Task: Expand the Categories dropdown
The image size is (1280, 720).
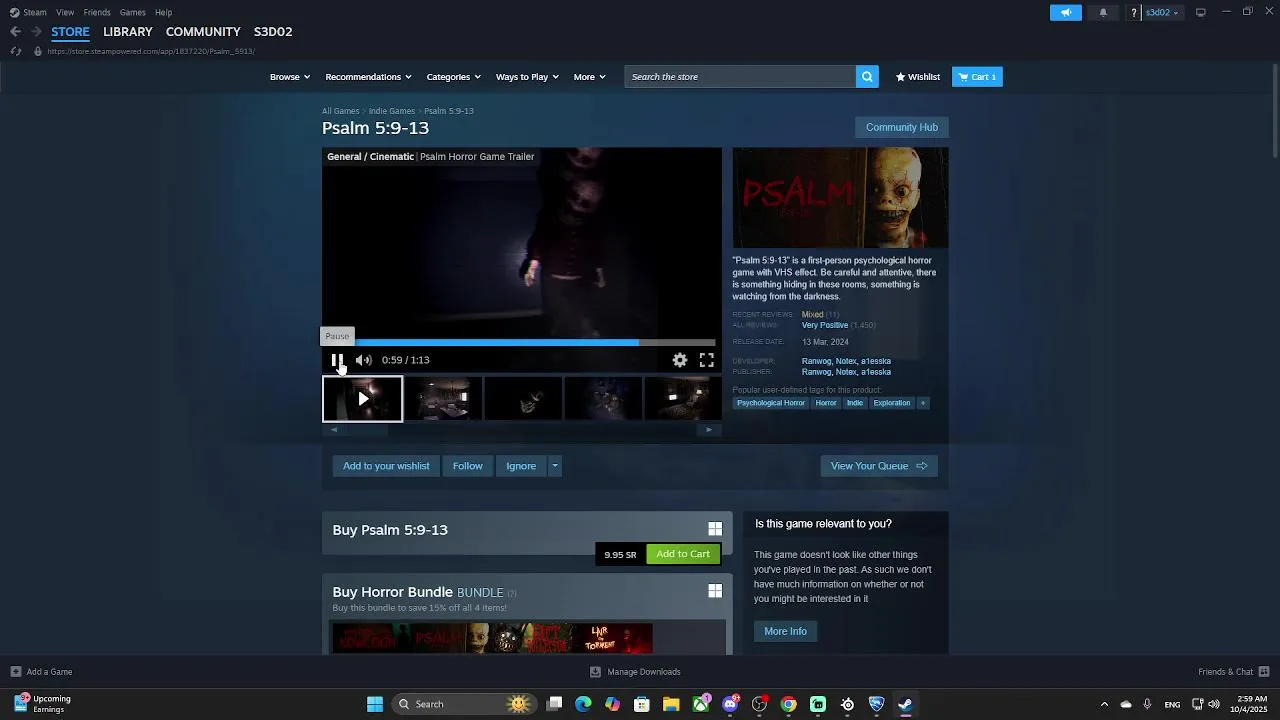Action: point(454,77)
